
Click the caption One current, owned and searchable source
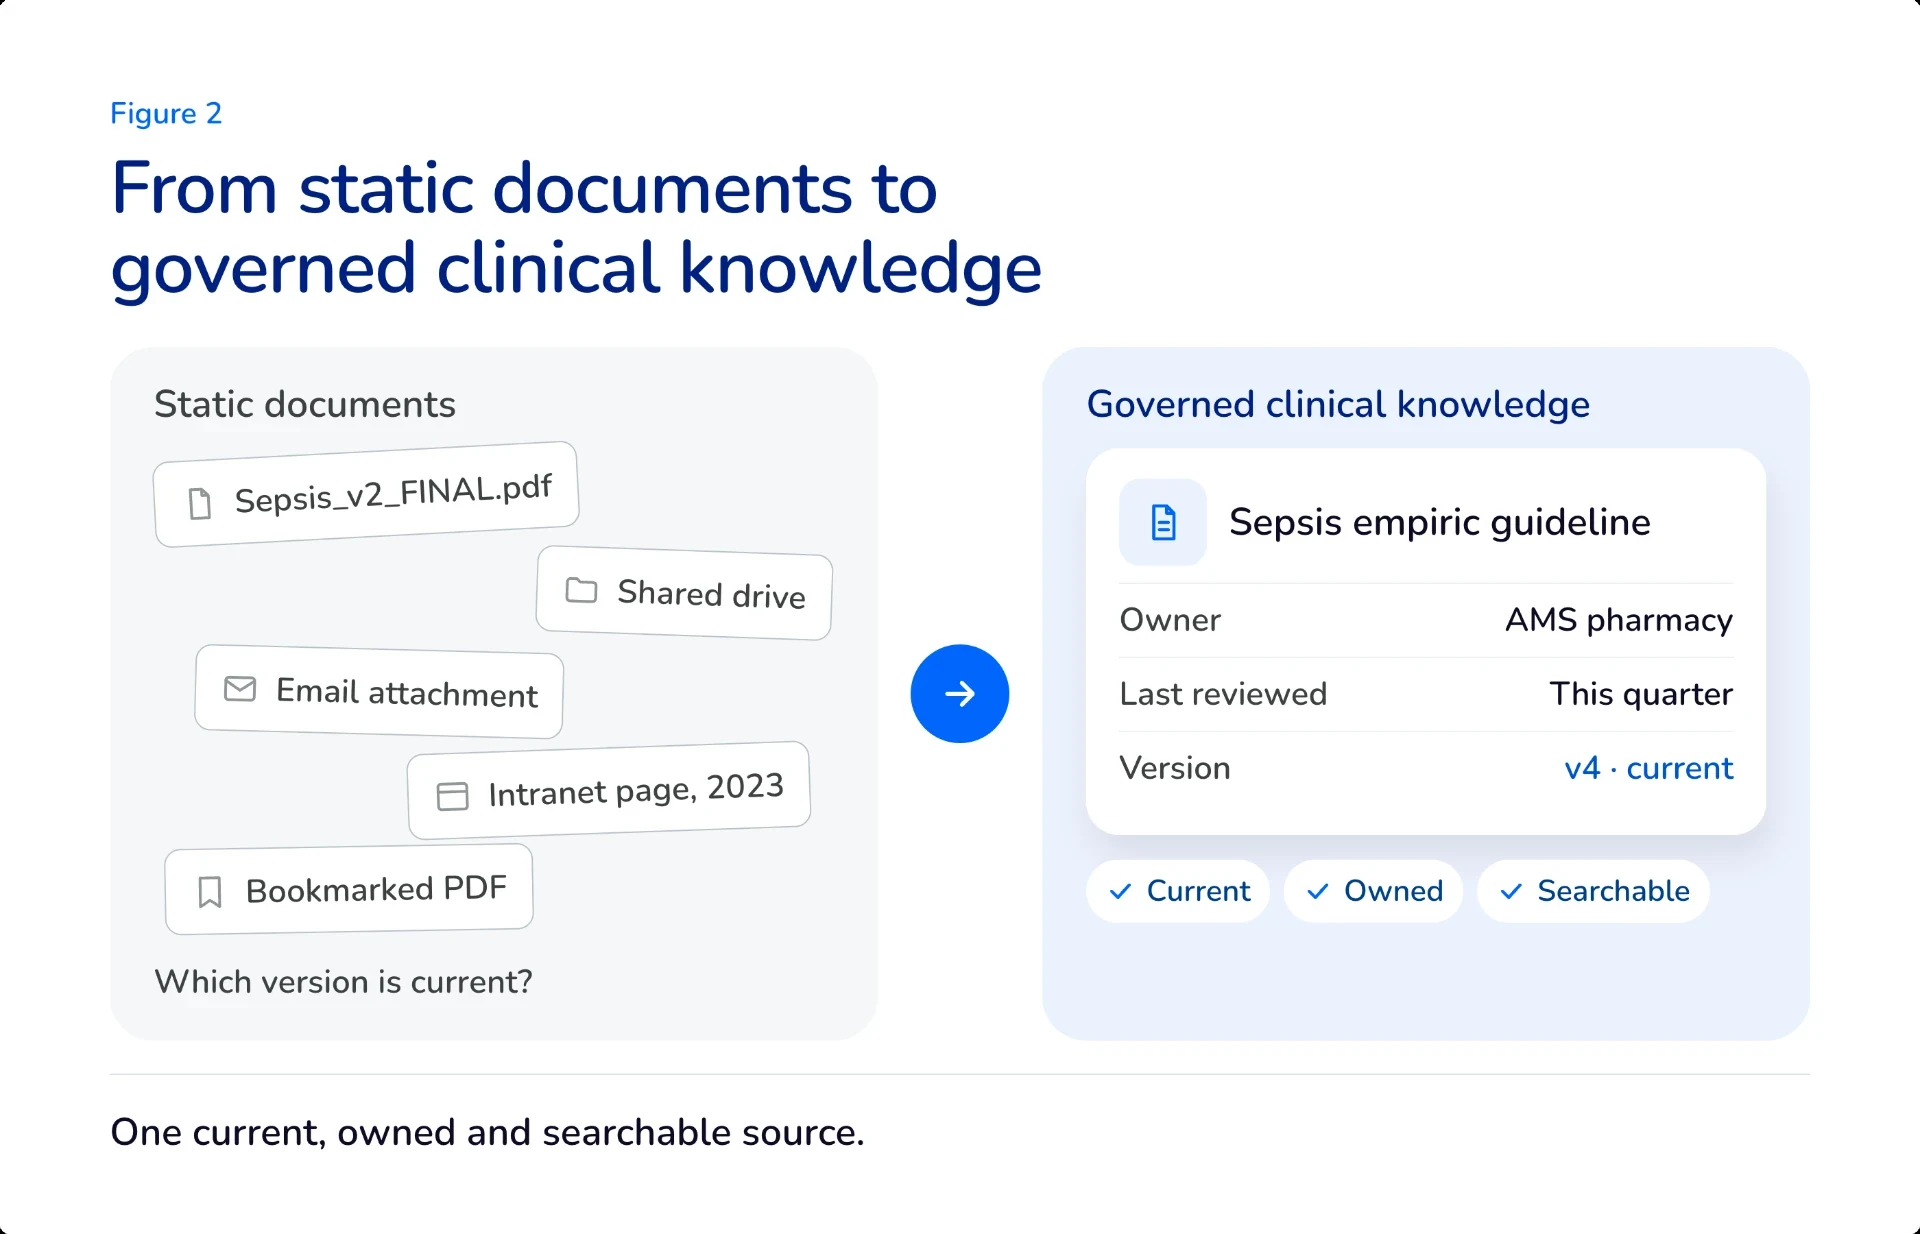point(487,1132)
